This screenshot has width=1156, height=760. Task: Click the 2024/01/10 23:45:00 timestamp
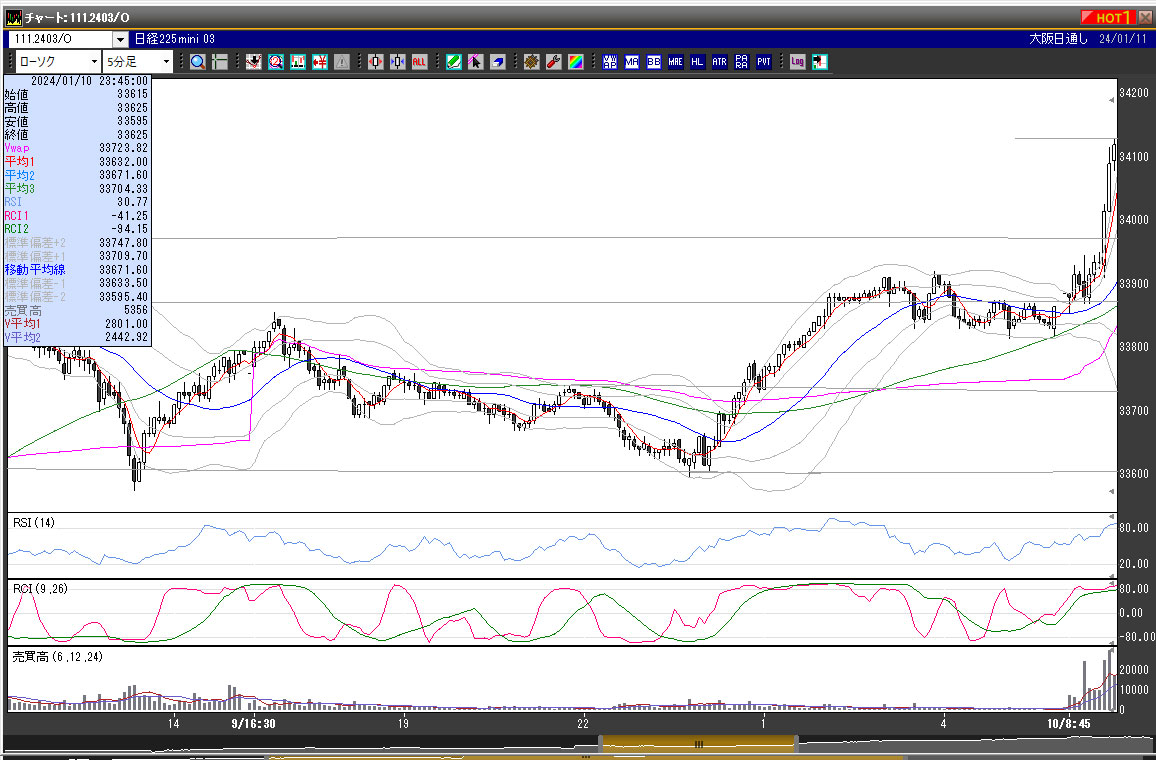click(x=89, y=81)
